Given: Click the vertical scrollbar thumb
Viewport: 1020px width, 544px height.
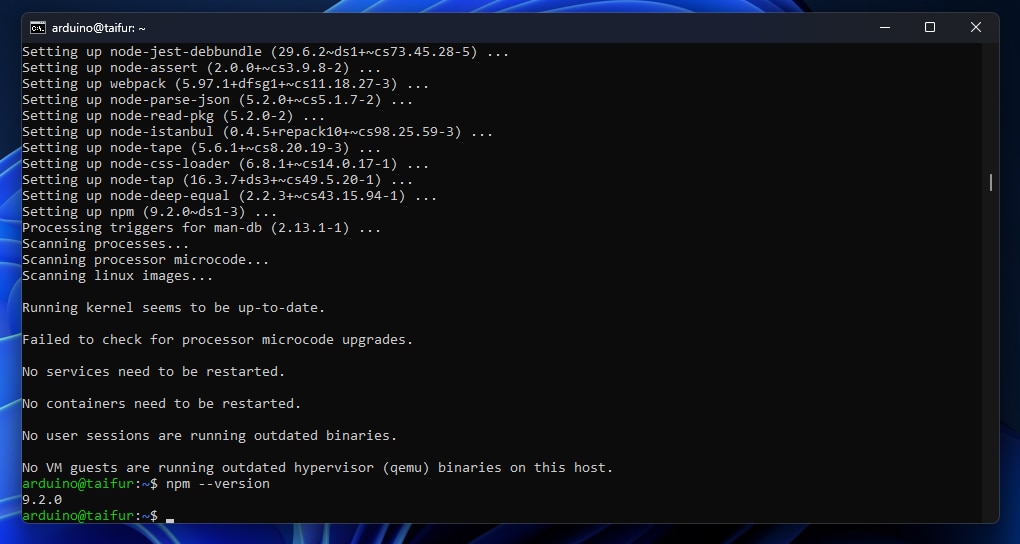Looking at the screenshot, I should point(991,183).
